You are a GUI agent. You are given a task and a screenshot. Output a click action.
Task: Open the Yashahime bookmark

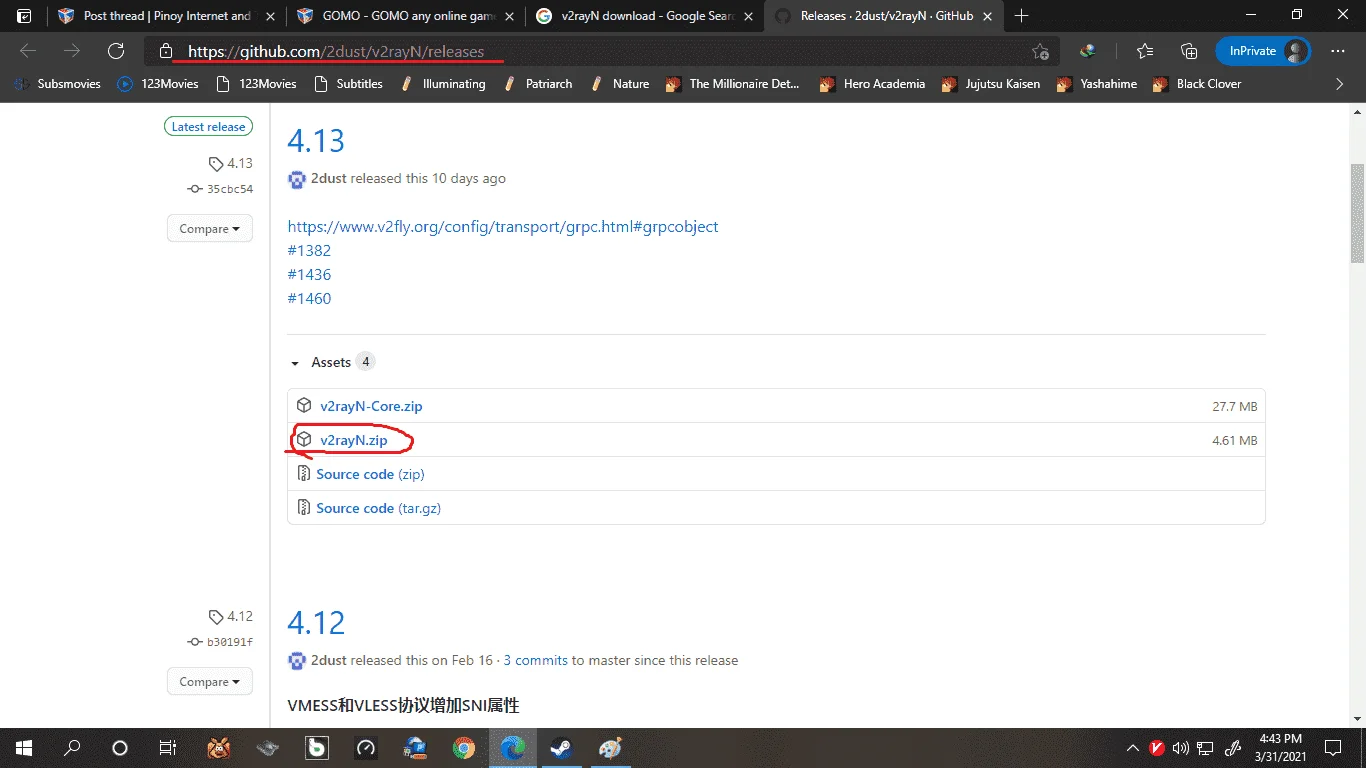pos(1096,84)
